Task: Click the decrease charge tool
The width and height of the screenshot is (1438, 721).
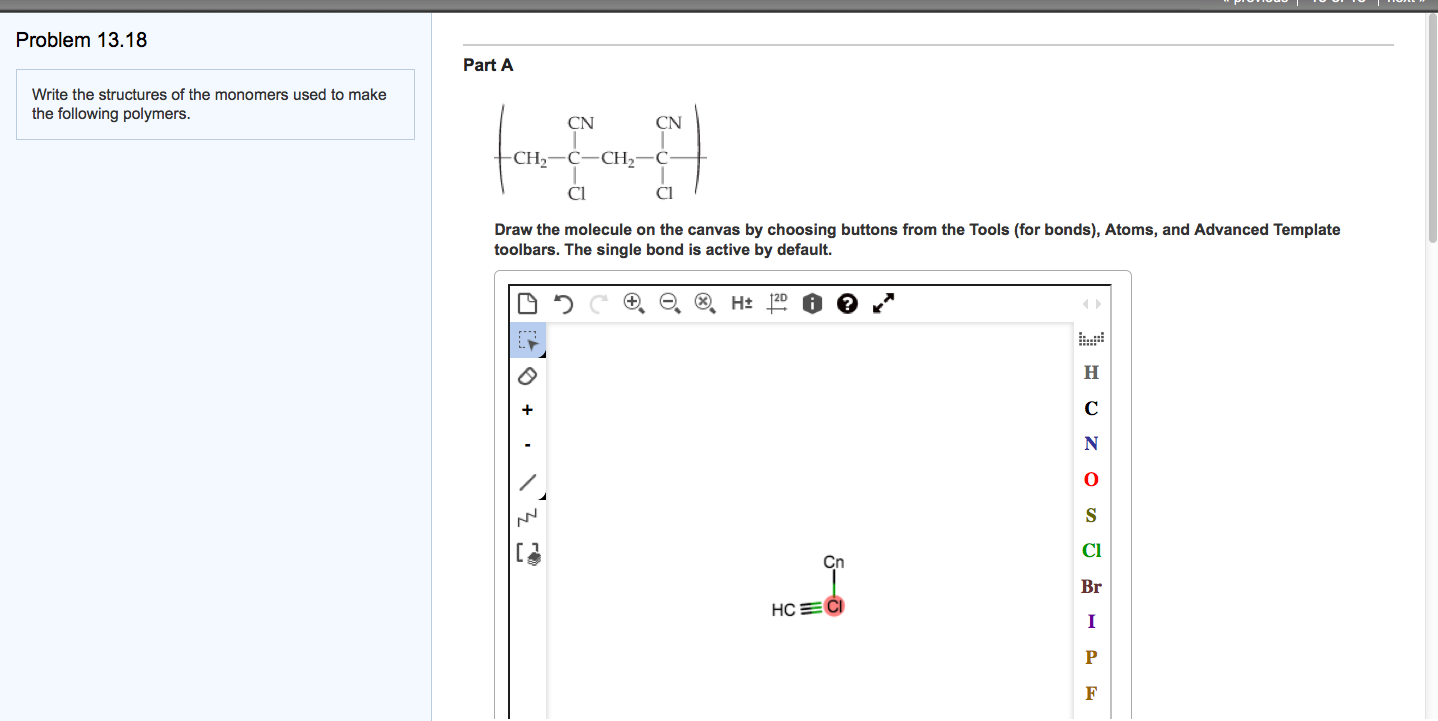Action: click(x=528, y=443)
